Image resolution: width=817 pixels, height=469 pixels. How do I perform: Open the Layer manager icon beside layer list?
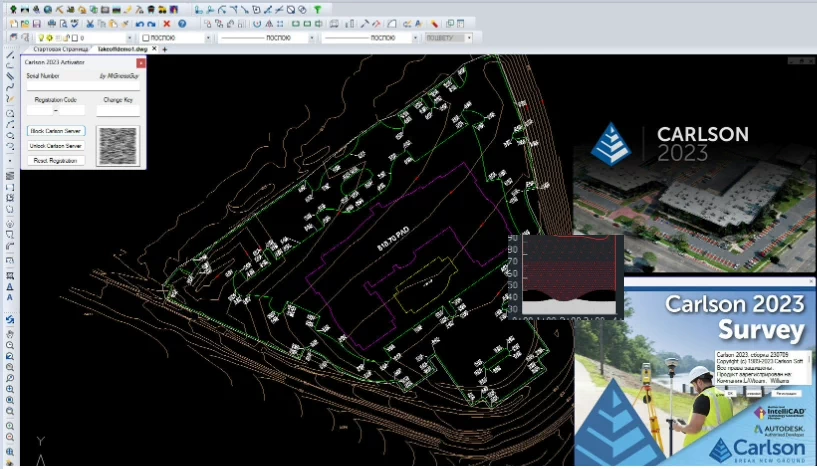(x=14, y=38)
